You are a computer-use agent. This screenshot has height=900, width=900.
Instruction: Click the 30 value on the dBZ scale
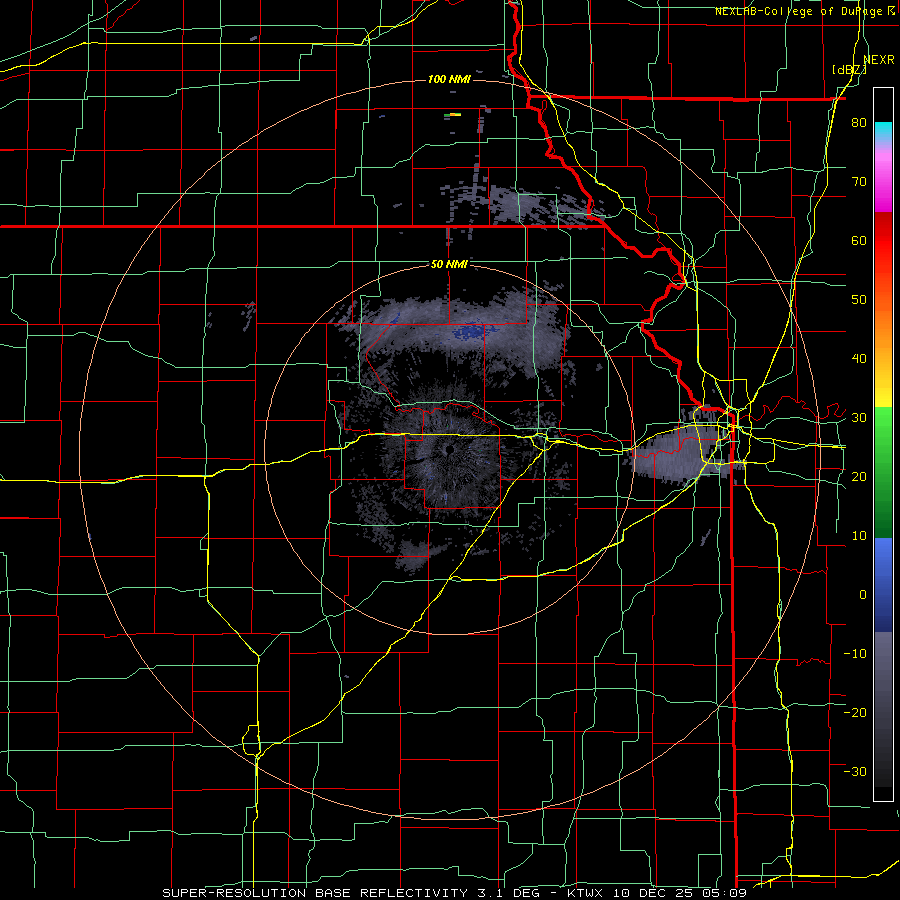pyautogui.click(x=859, y=418)
